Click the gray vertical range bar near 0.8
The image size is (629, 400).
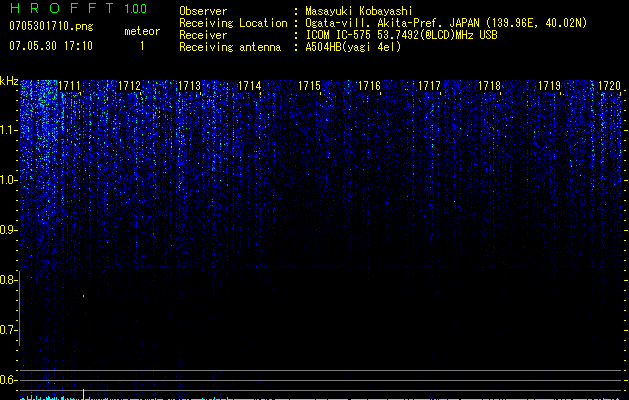[x=20, y=308]
